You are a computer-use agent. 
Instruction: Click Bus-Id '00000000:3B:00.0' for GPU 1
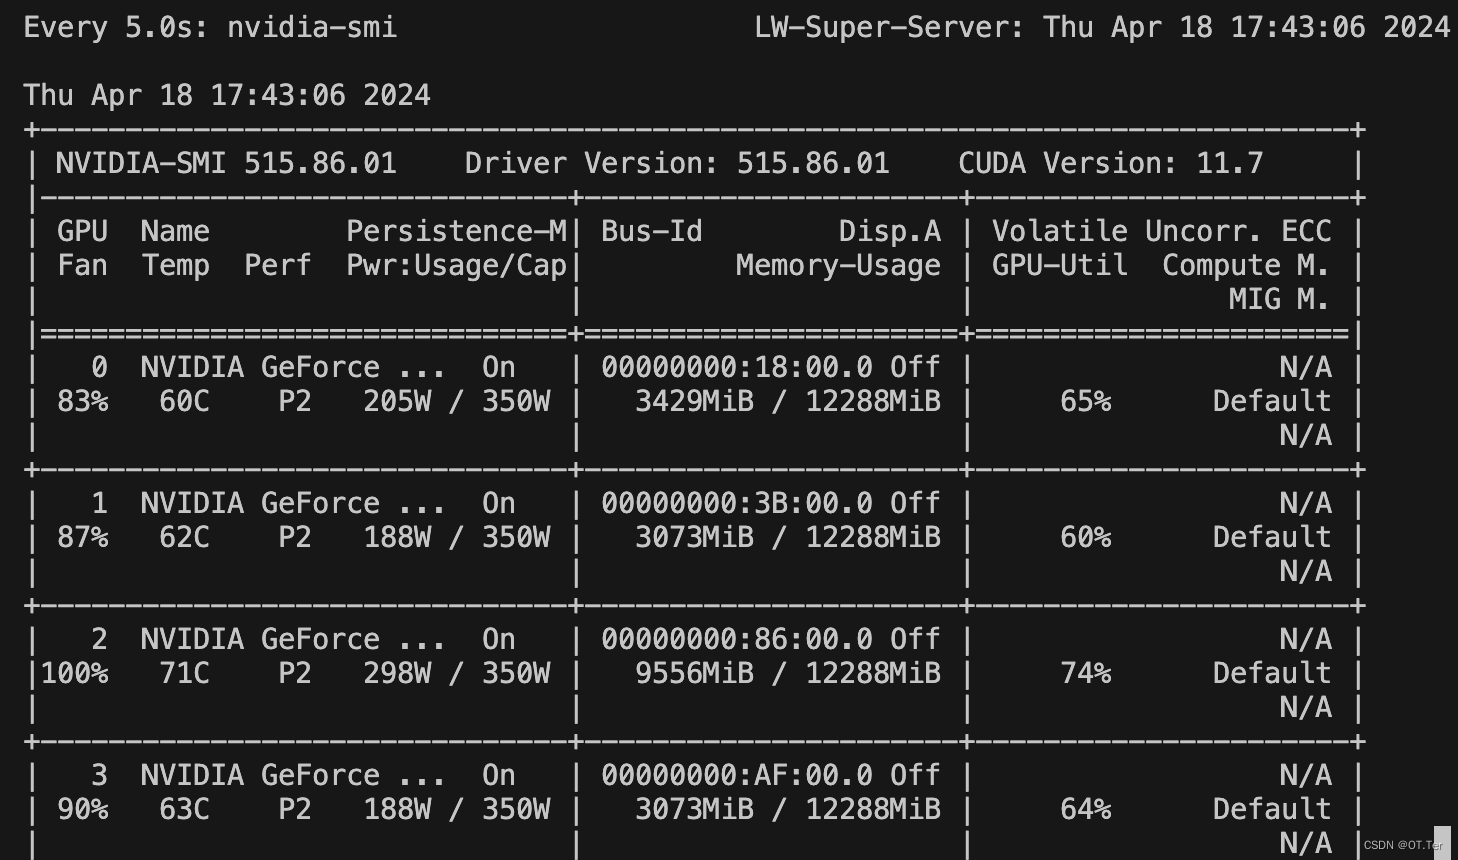tap(737, 503)
